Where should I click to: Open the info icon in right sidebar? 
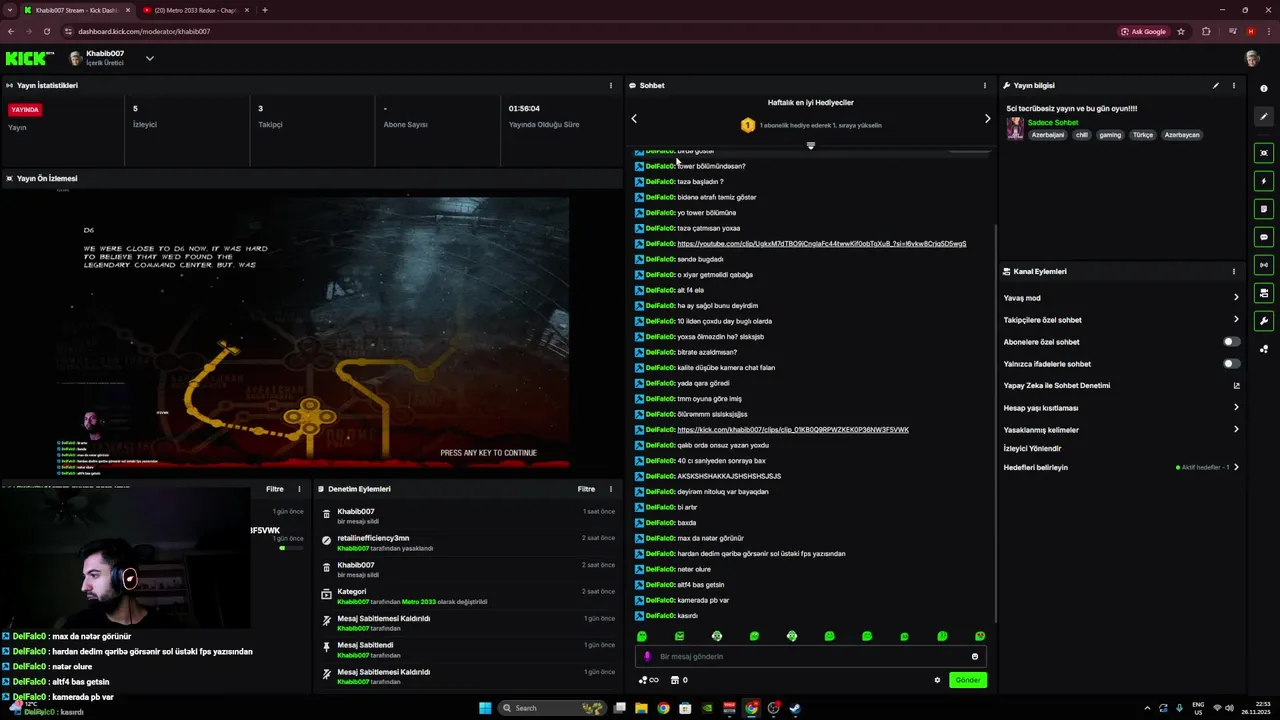(1264, 89)
